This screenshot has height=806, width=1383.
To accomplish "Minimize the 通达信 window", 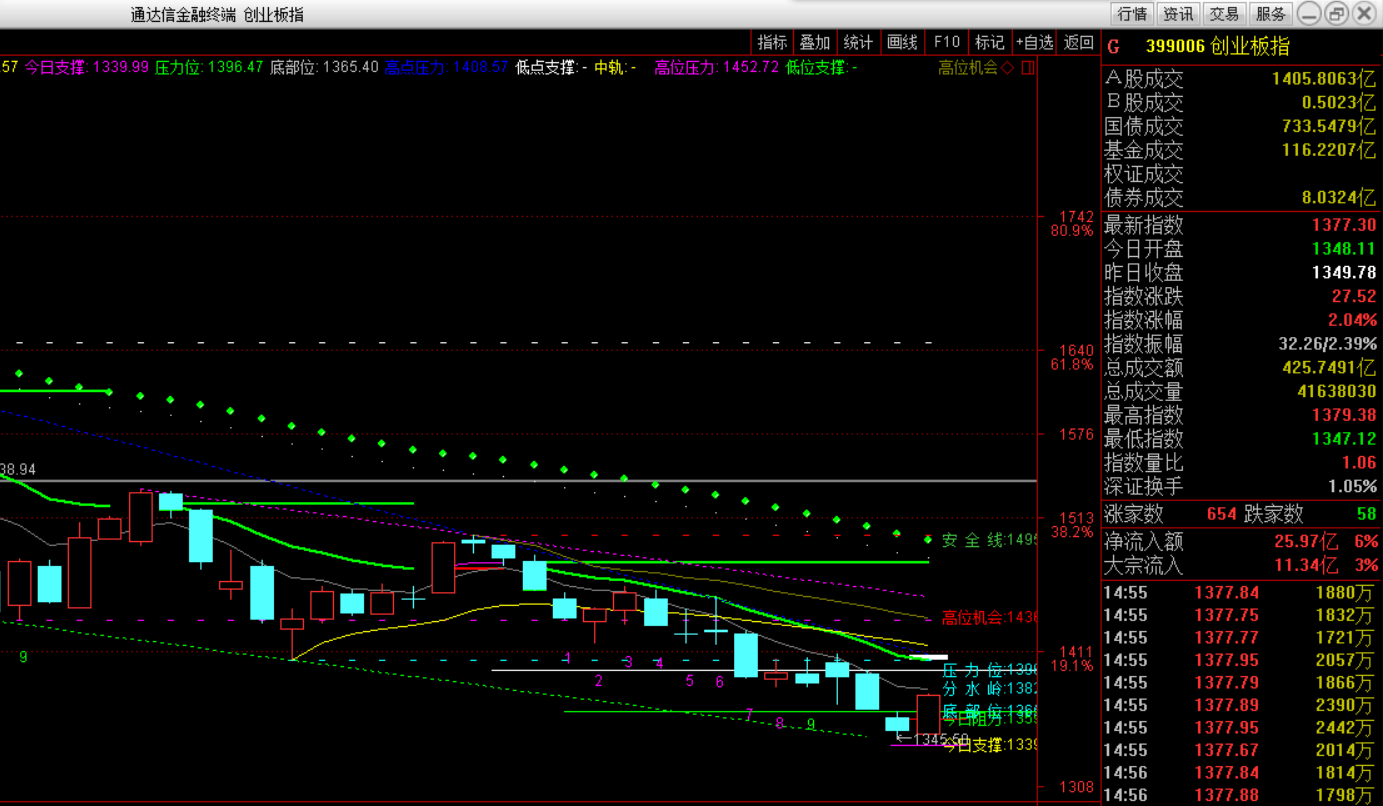I will tap(1309, 14).
